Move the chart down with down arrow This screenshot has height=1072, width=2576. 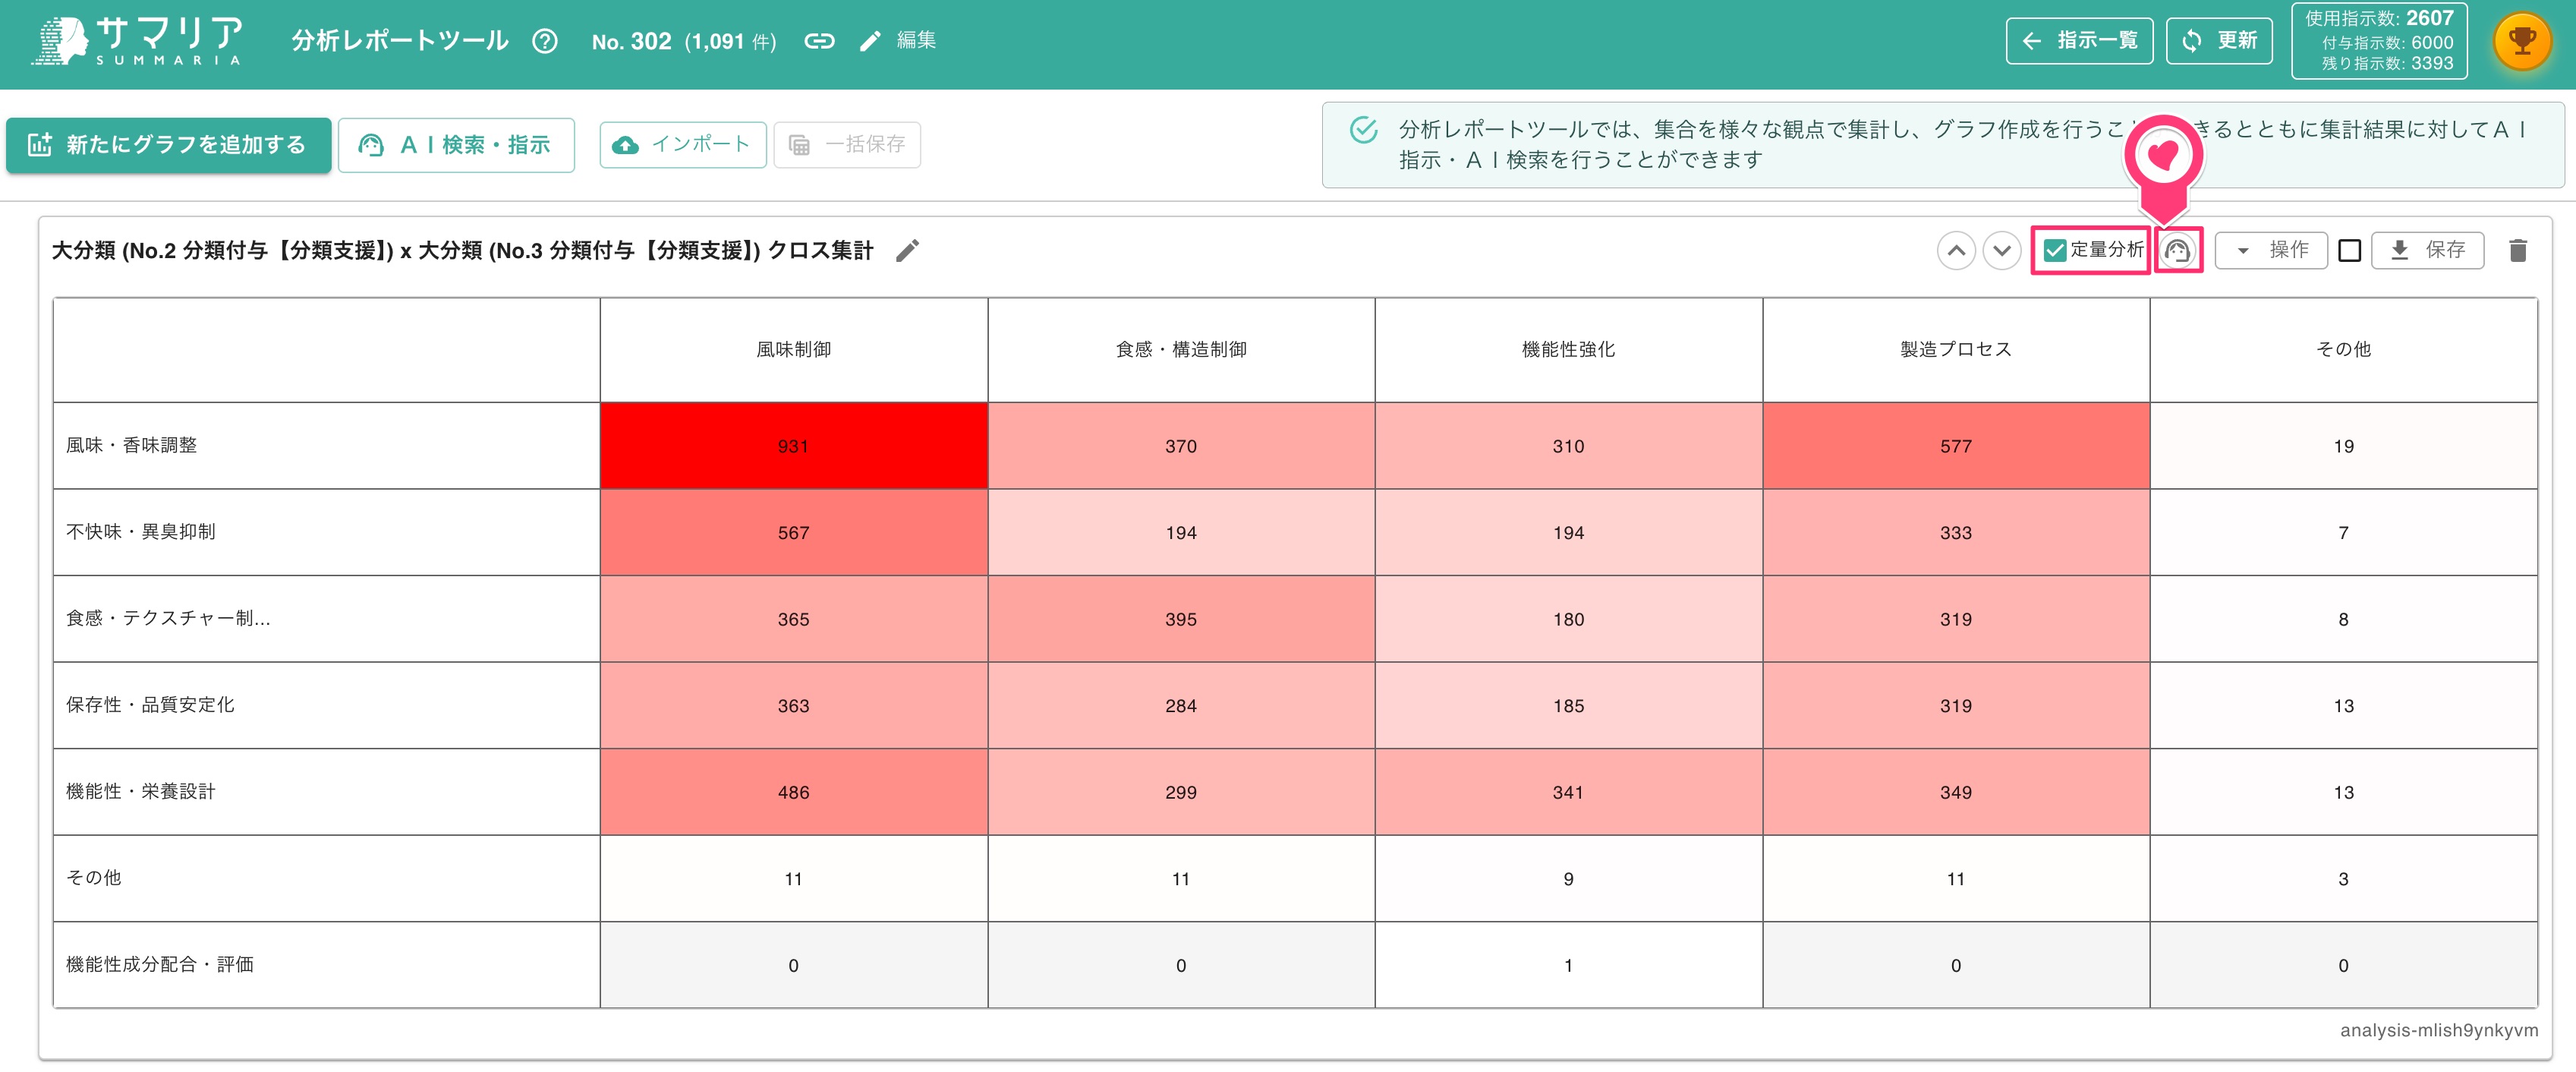tap(2002, 250)
